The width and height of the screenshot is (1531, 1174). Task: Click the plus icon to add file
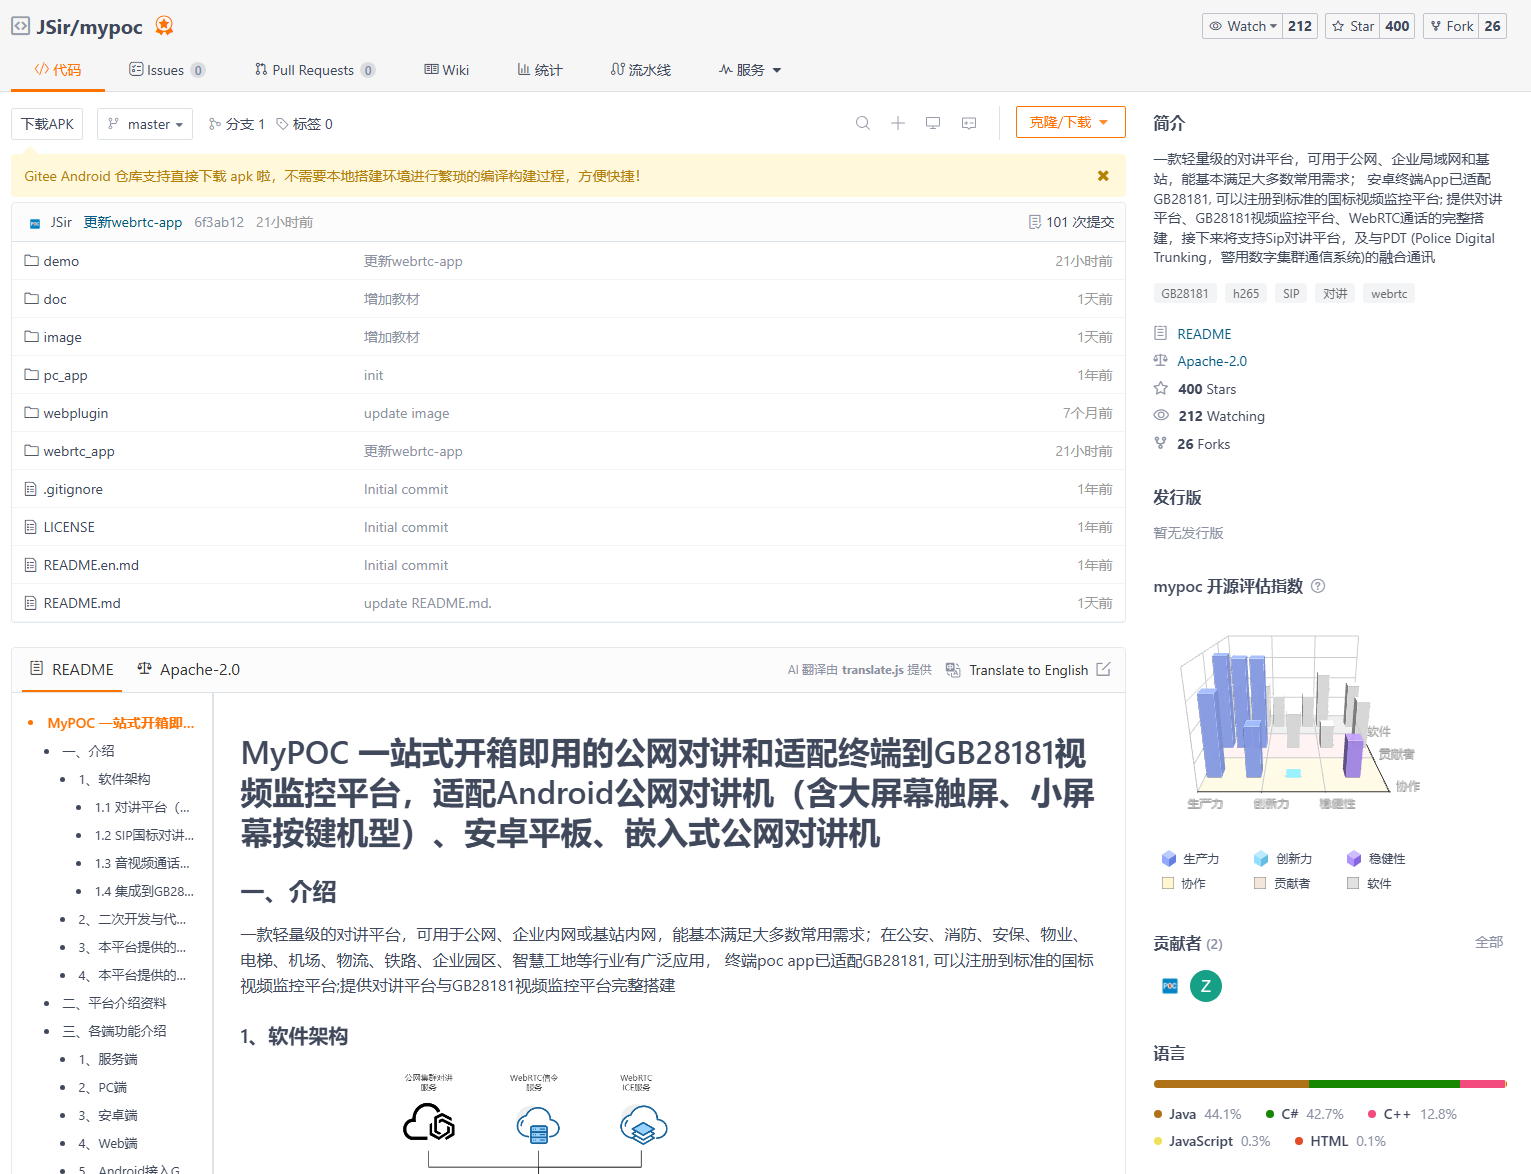click(898, 123)
